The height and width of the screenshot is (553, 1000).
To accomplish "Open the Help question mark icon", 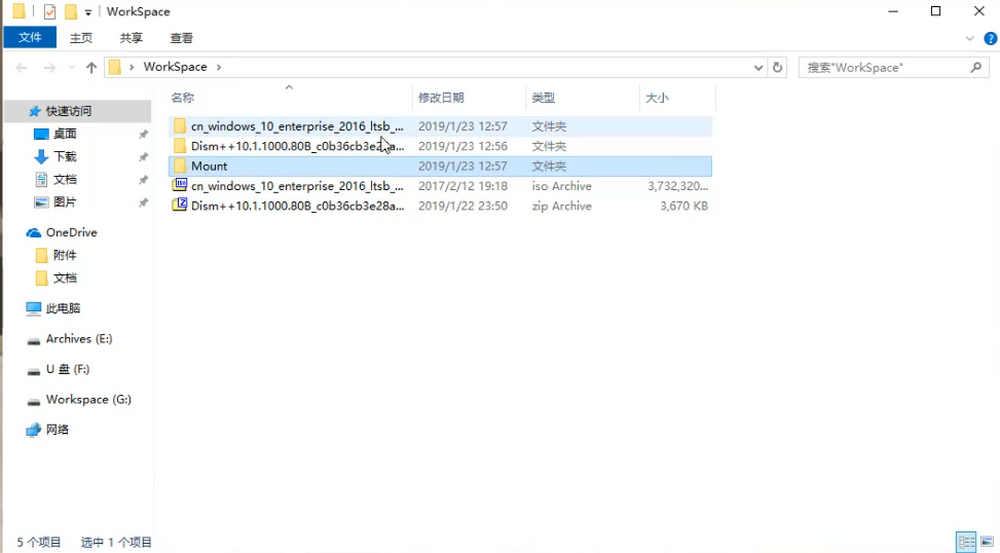I will pos(990,38).
